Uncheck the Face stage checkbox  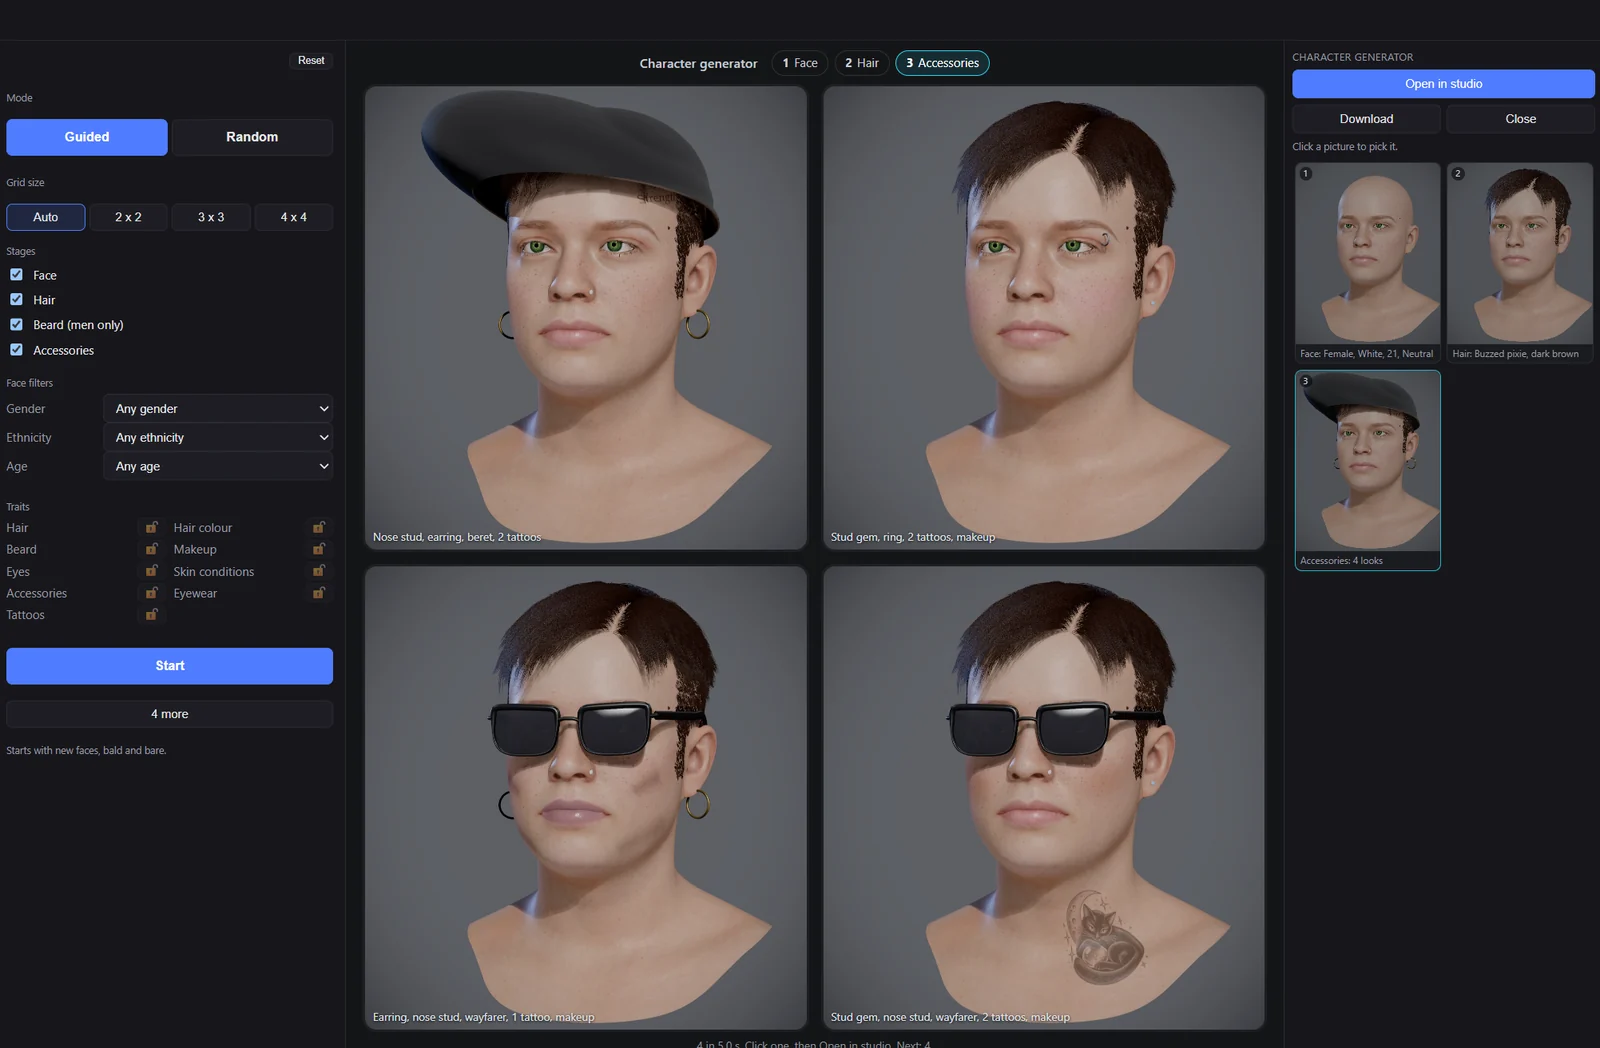click(16, 274)
